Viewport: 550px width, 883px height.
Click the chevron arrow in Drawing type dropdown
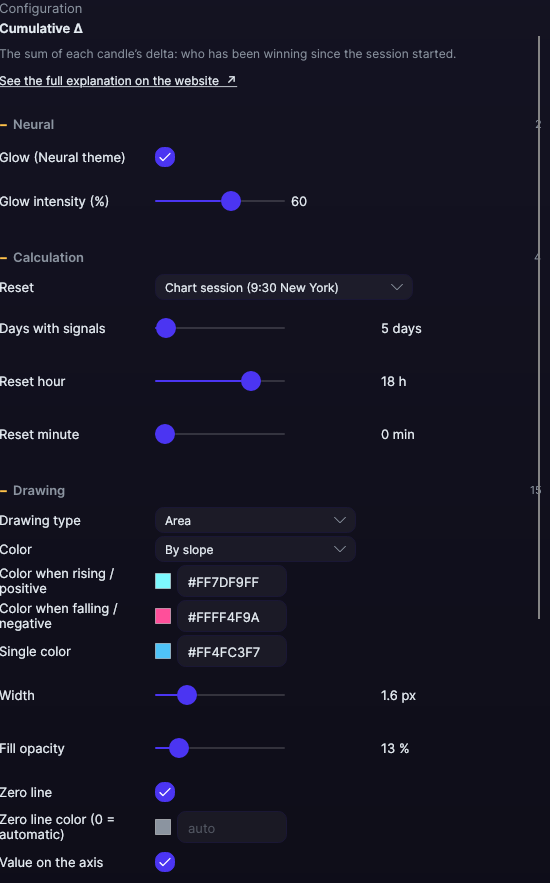click(340, 520)
